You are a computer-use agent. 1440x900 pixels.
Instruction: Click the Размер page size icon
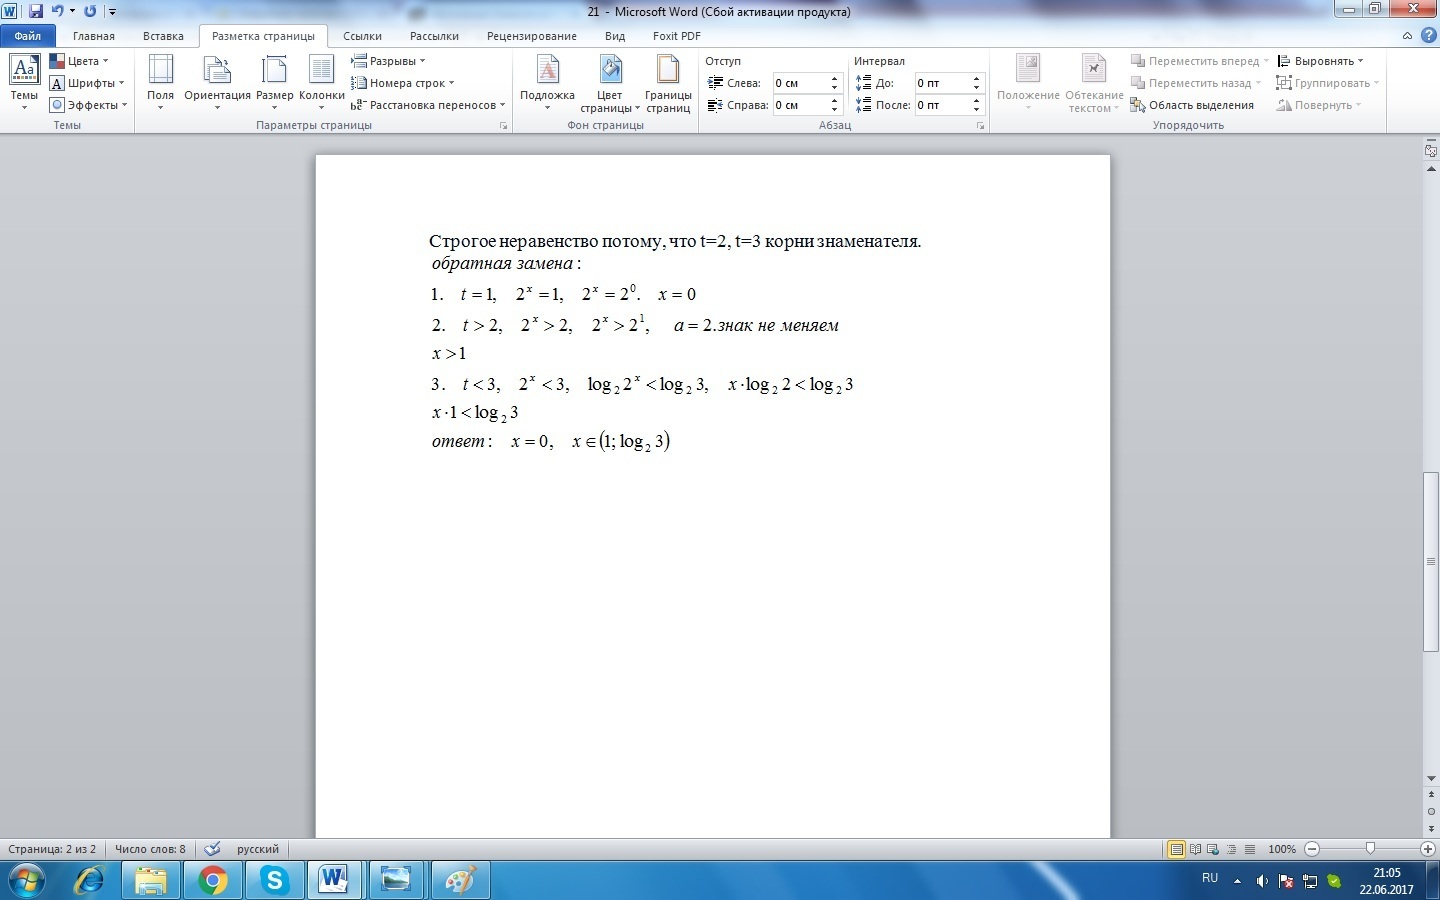(x=274, y=70)
